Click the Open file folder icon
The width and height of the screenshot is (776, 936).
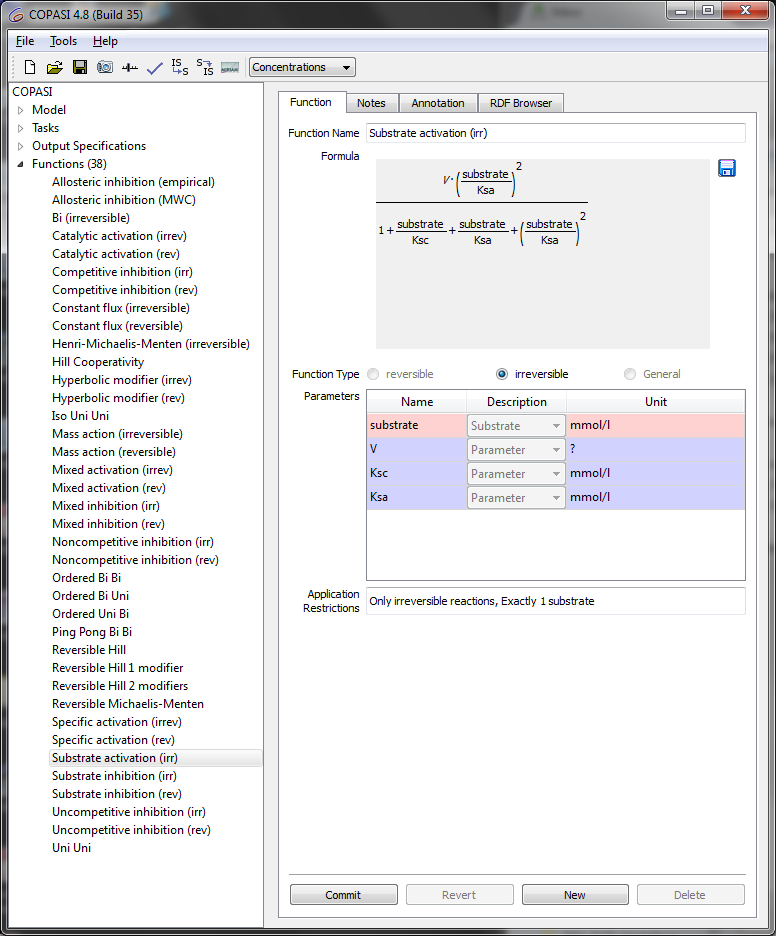55,68
